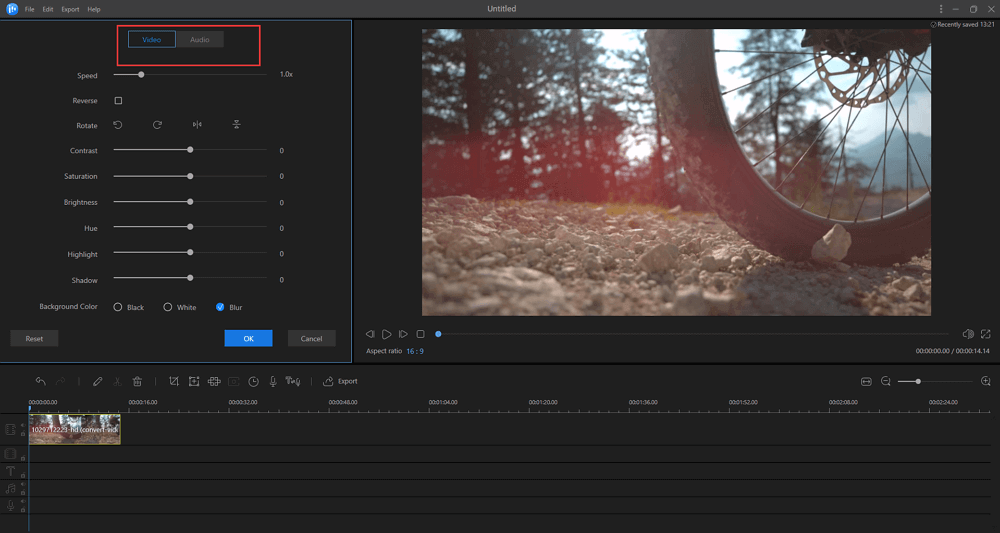Viewport: 1000px width, 533px height.
Task: Lock the voiceover microphone track
Action: 23,510
